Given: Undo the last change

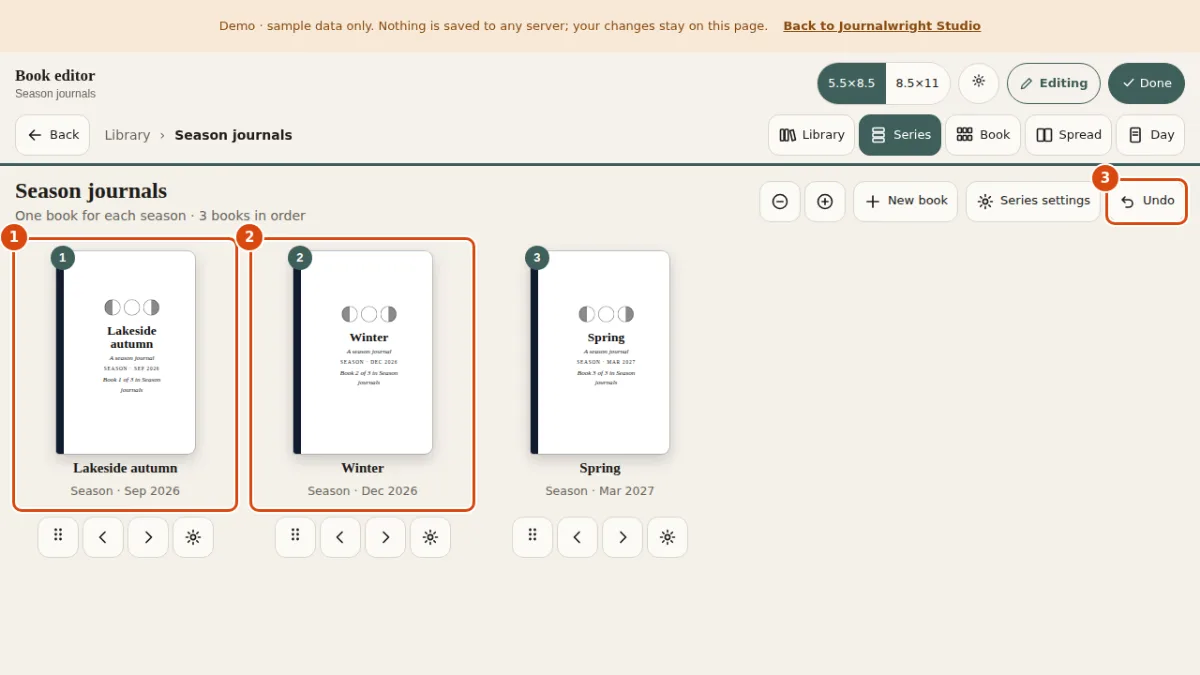Looking at the screenshot, I should point(1147,201).
